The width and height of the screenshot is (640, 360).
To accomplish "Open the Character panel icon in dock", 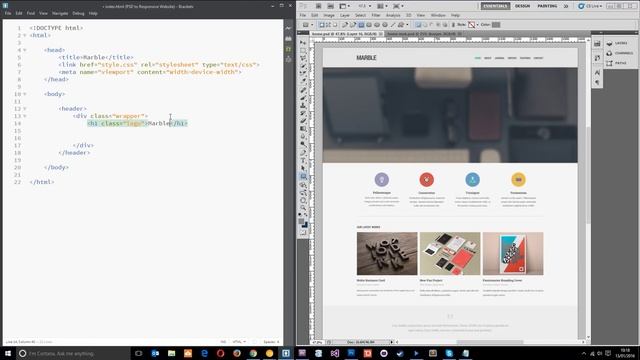I will pos(597,72).
